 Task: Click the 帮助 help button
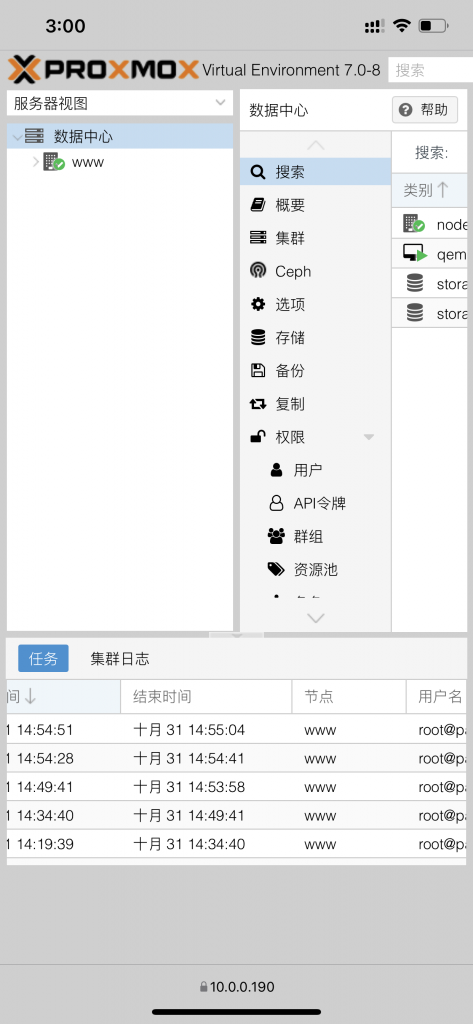point(425,110)
